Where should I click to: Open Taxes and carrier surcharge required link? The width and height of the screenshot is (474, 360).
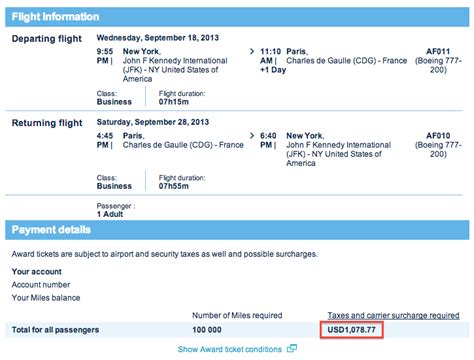point(393,315)
